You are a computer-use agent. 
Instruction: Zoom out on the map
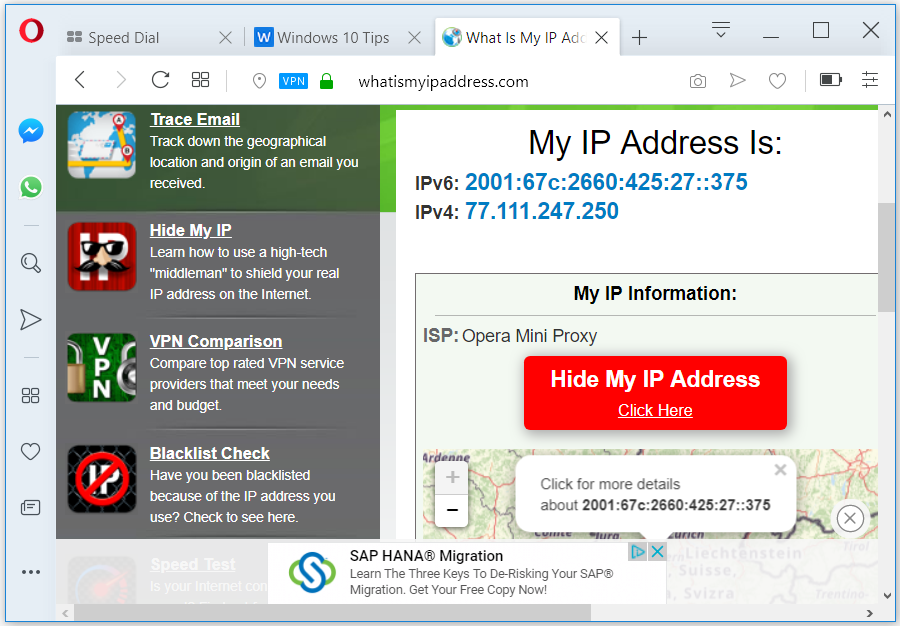point(452,510)
